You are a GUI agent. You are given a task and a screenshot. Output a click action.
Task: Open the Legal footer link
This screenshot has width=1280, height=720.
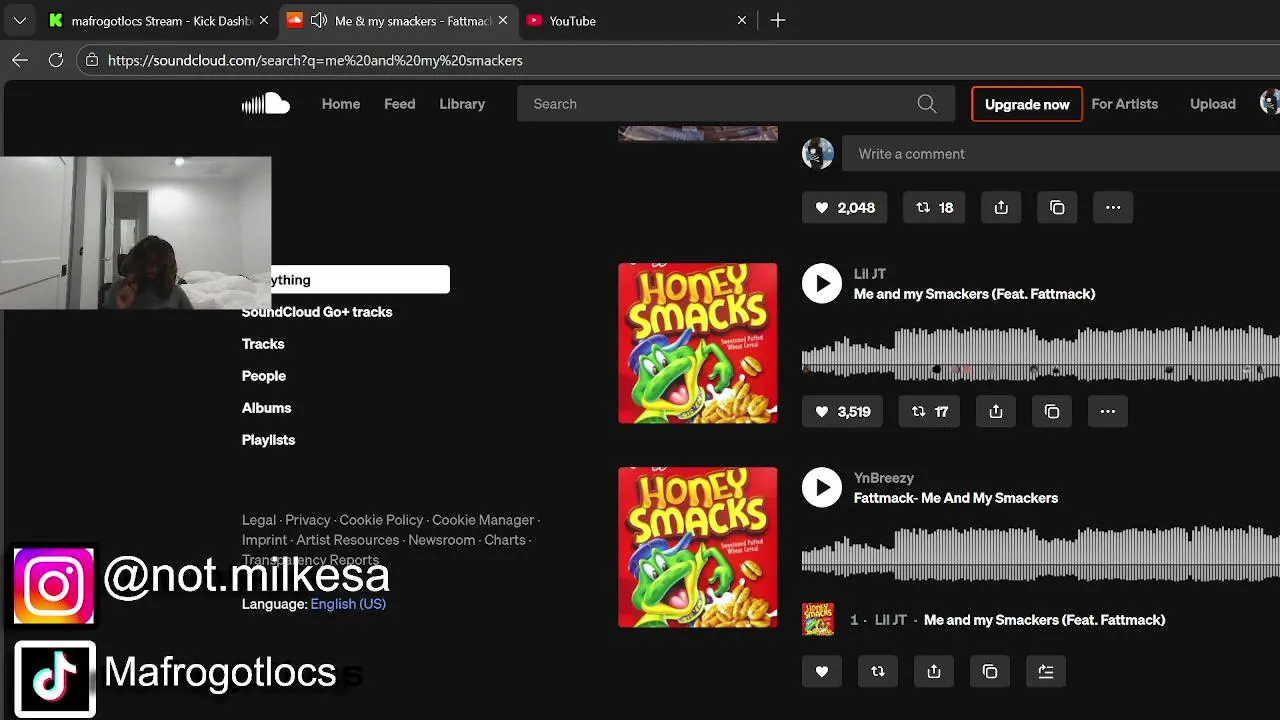pos(259,520)
